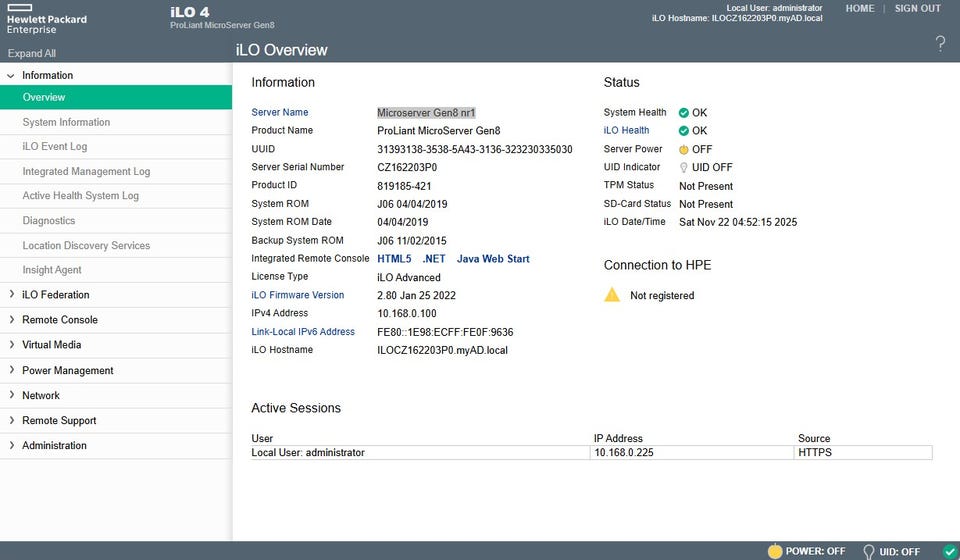
Task: Open the iLO Firmware Version link
Action: point(297,295)
